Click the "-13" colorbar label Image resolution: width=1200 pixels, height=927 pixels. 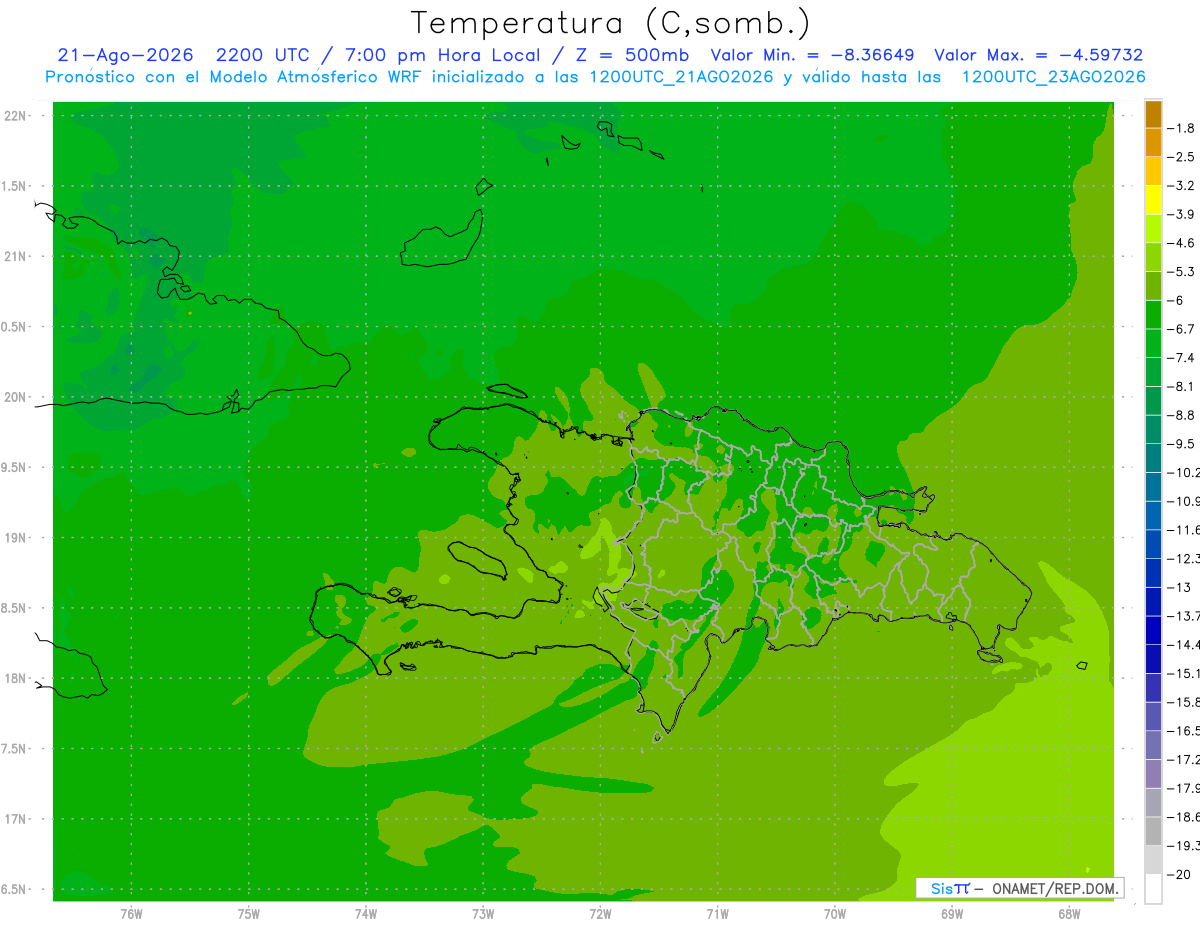[x=1180, y=587]
